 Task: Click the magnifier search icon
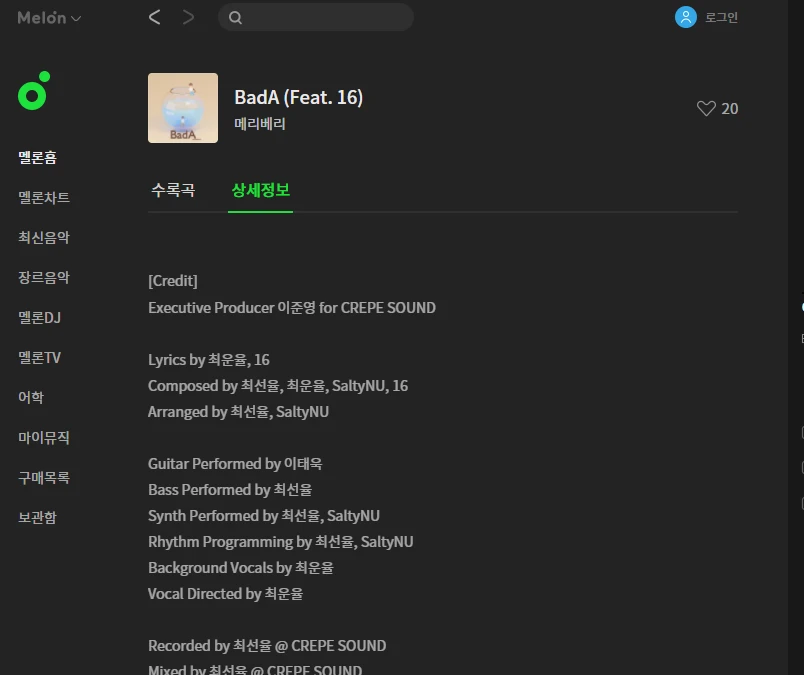coord(235,18)
